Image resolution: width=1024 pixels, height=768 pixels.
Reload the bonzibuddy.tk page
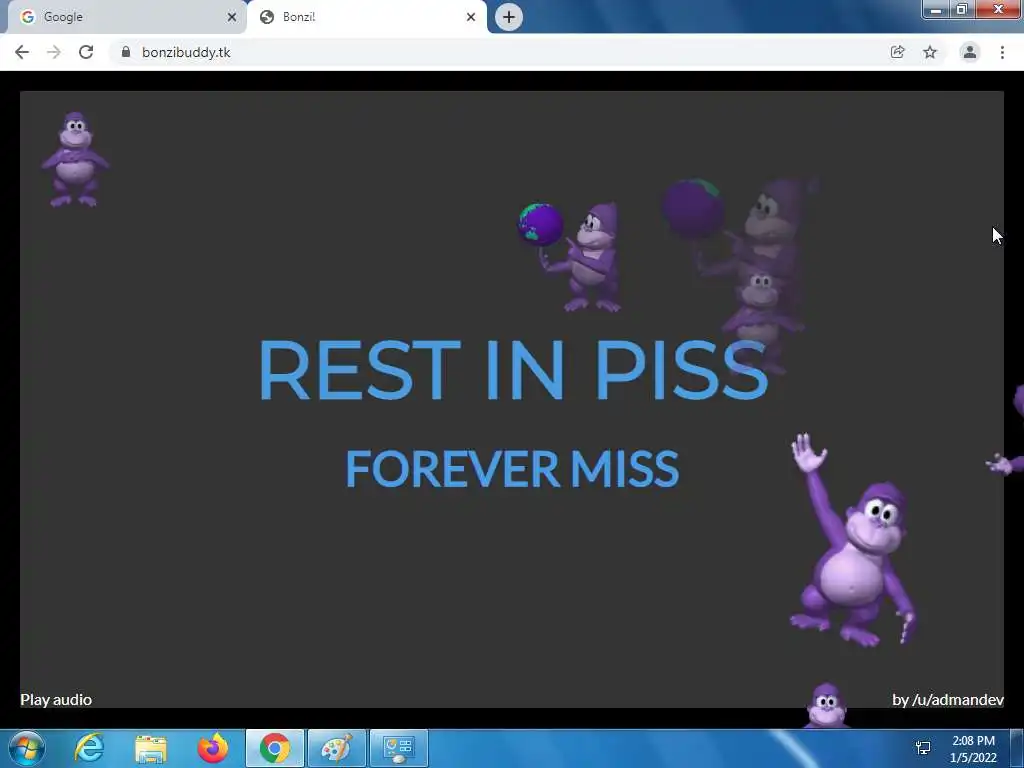point(86,52)
